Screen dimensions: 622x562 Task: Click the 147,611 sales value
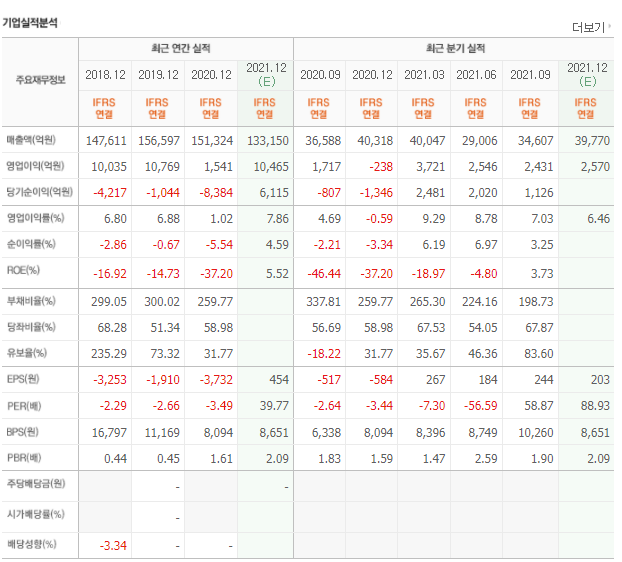coord(106,140)
